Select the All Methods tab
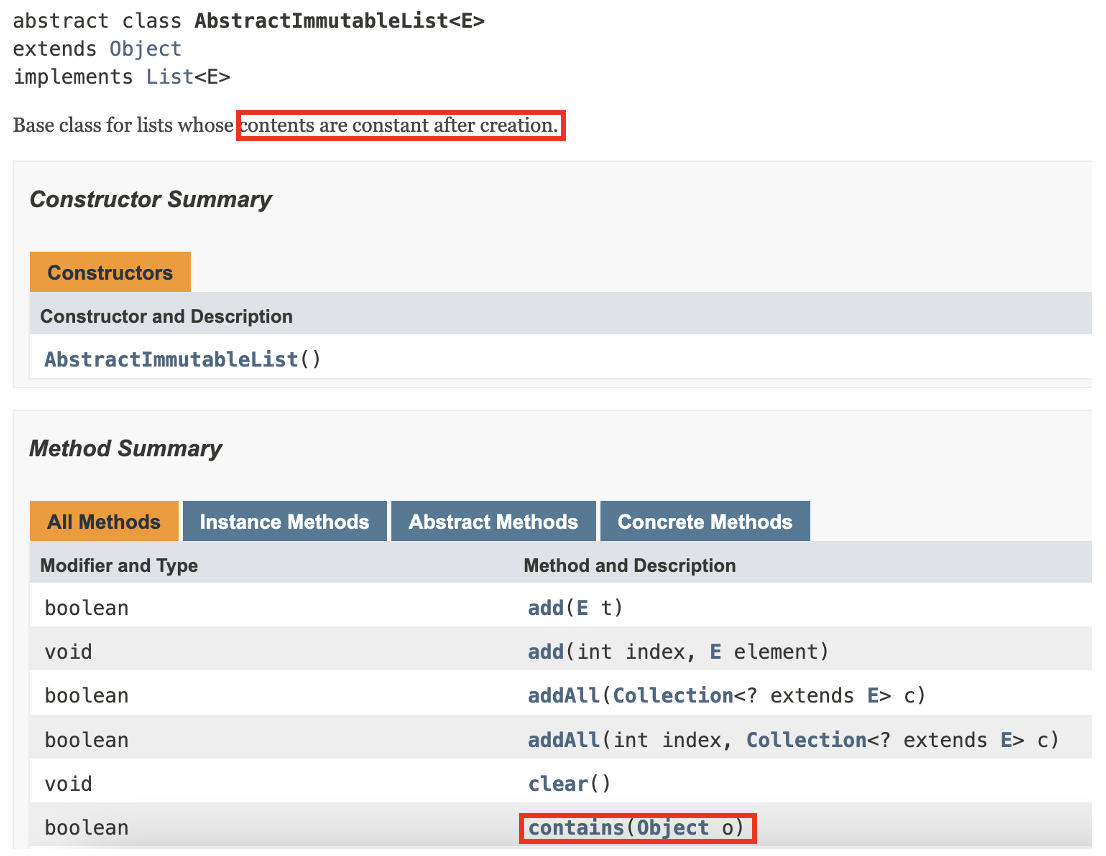 [x=104, y=522]
